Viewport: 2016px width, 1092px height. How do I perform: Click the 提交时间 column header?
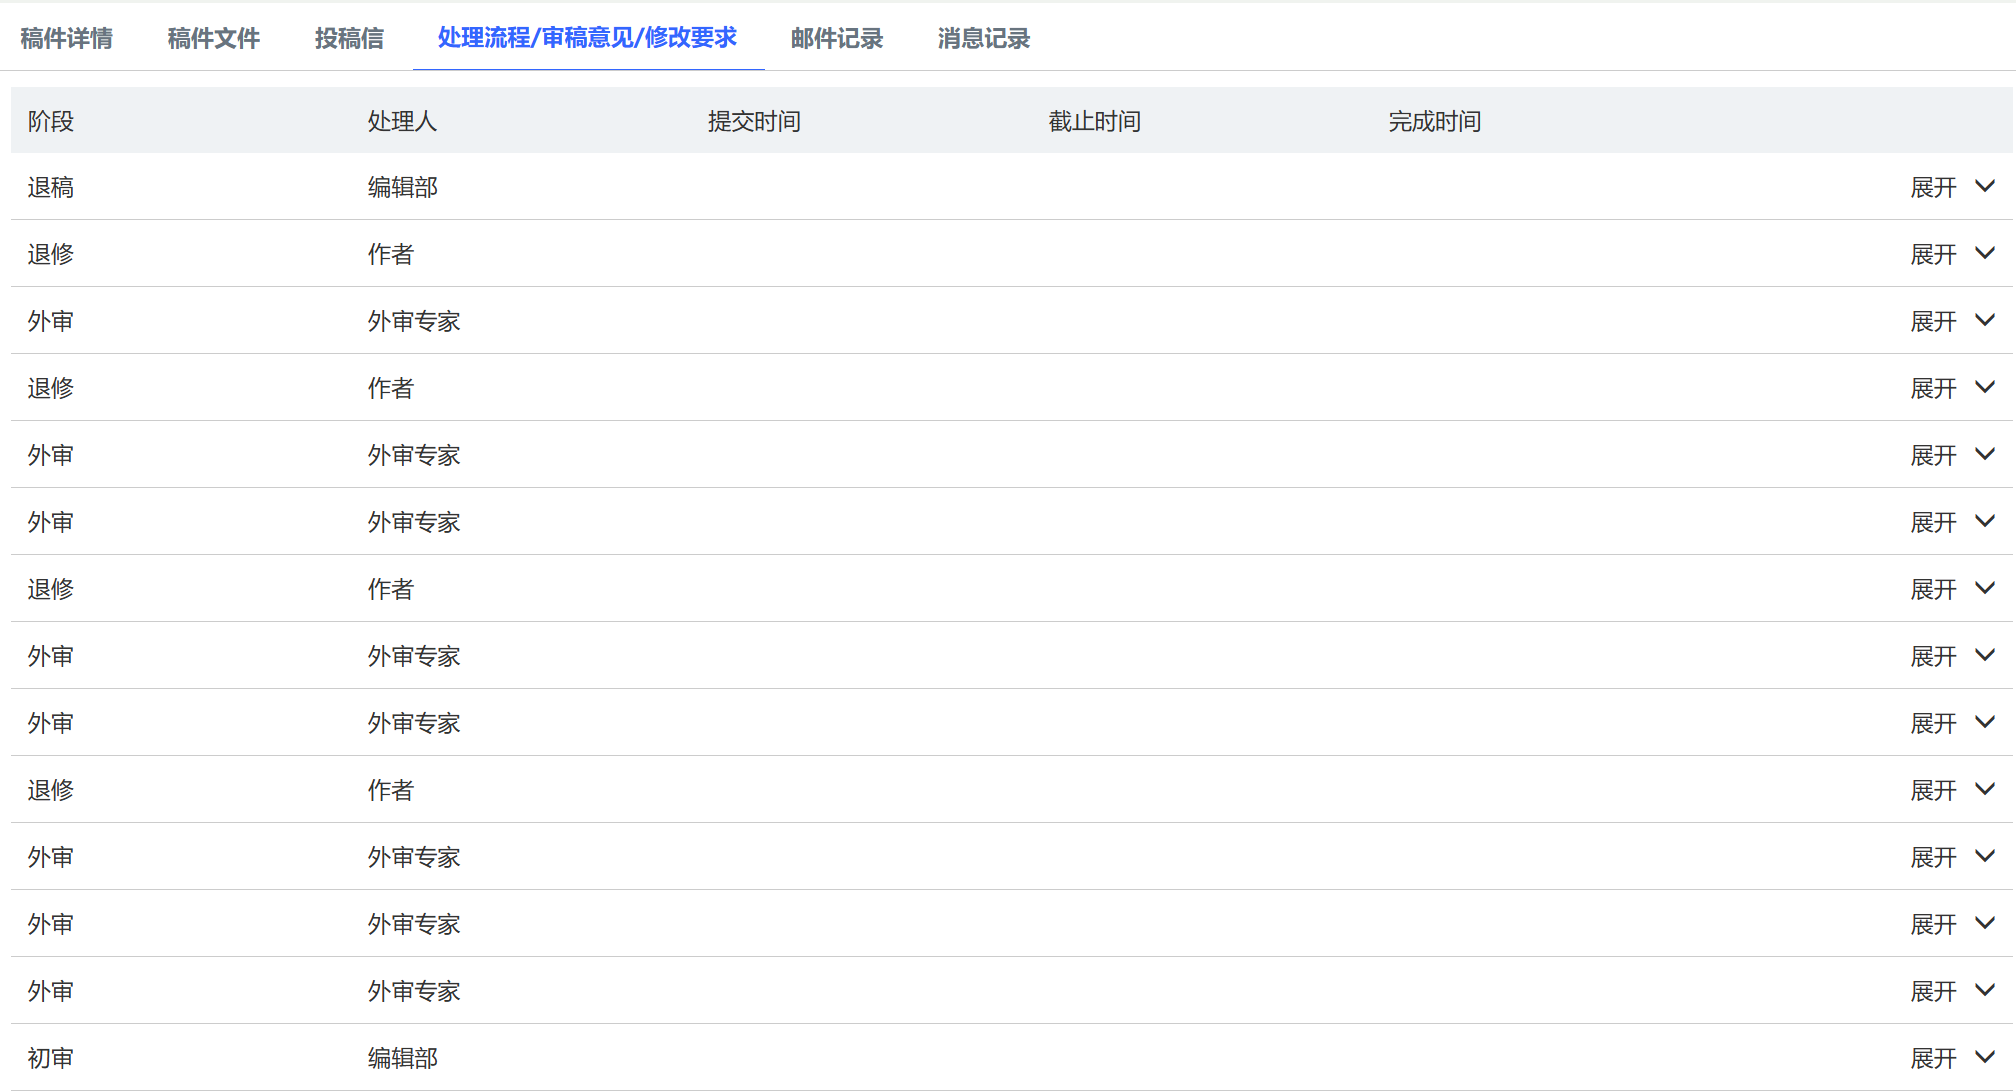click(754, 121)
